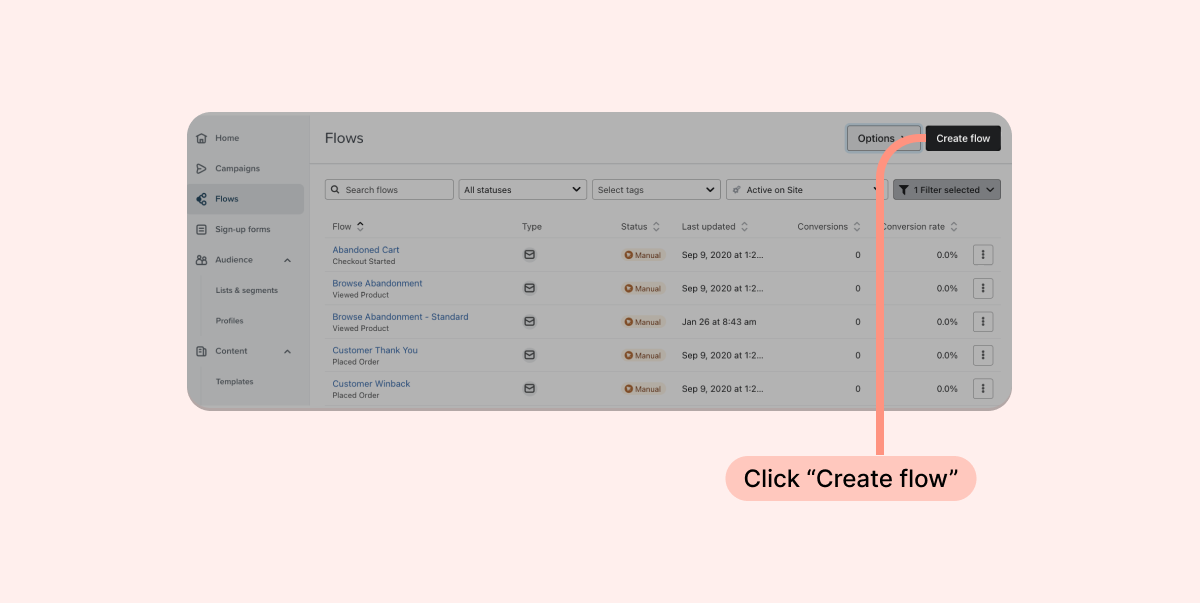Screen dimensions: 1200x603
Task: Open the Customer Winback flow link
Action: pyautogui.click(x=371, y=384)
